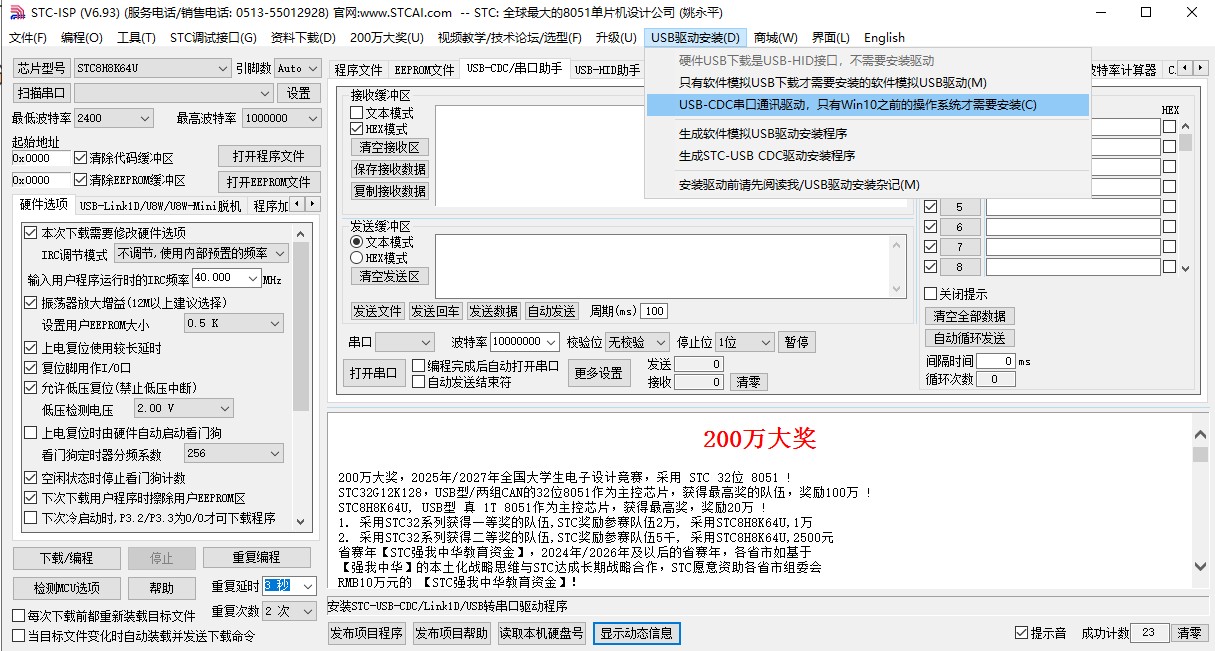Open 设置用户EEPROM大小 dropdown
This screenshot has height=651, width=1215.
(x=234, y=324)
